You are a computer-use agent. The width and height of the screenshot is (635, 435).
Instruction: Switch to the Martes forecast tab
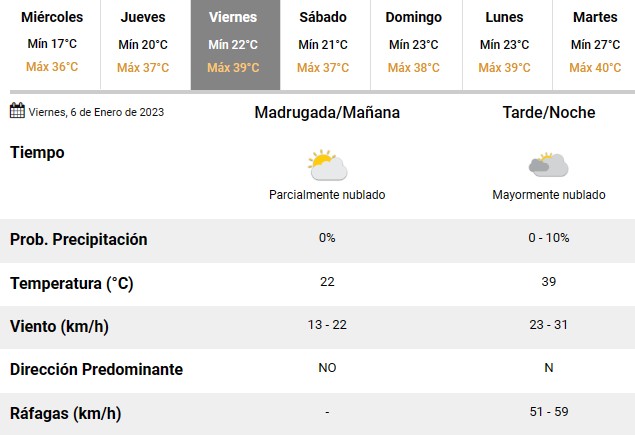pos(594,45)
